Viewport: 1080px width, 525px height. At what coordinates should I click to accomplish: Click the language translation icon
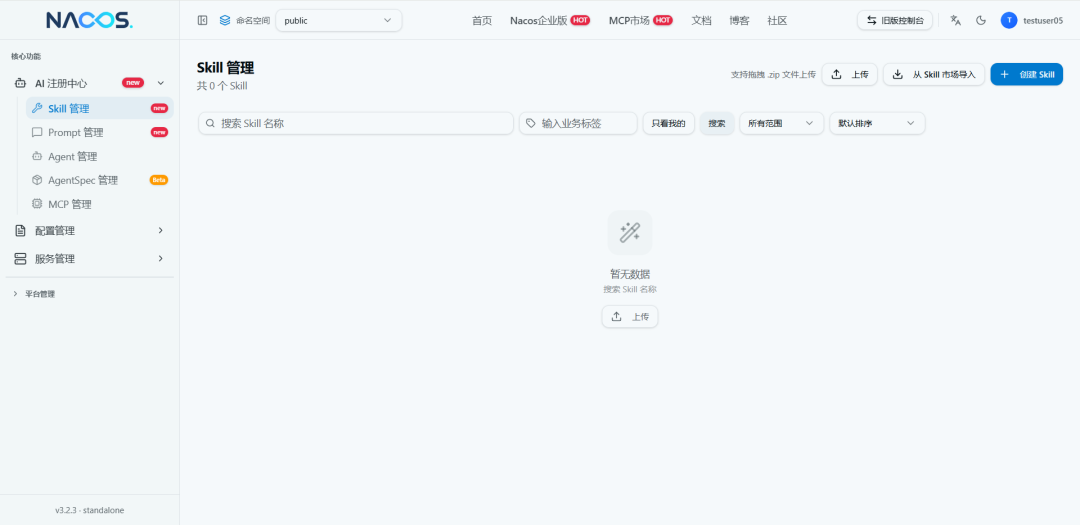[x=955, y=21]
